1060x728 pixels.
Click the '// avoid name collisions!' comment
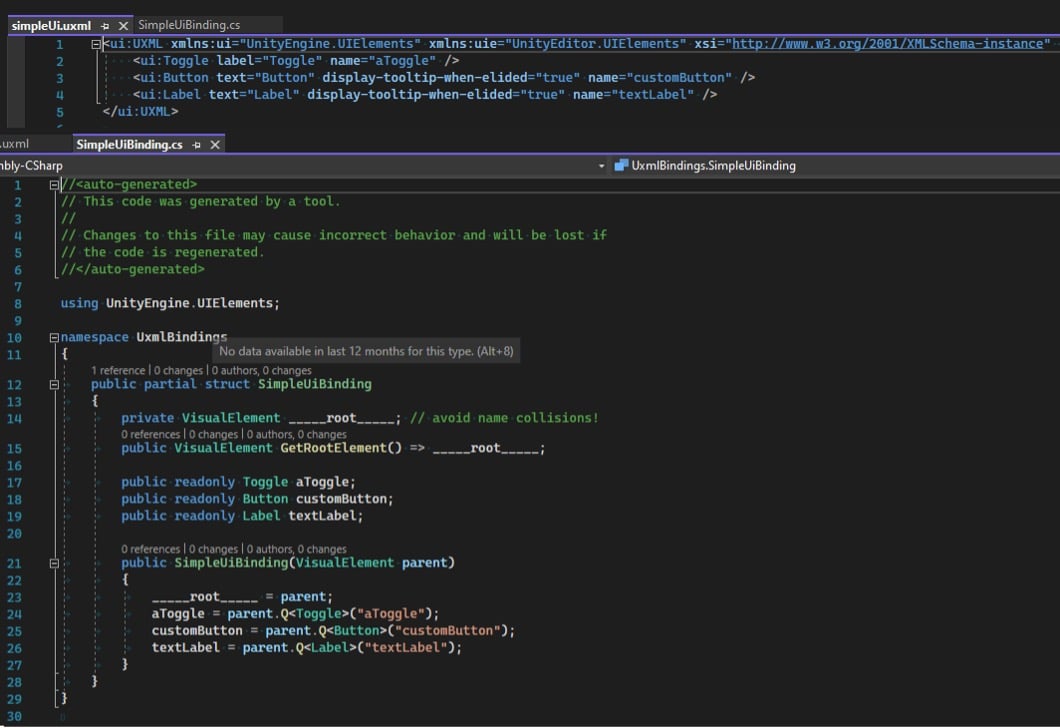[504, 418]
